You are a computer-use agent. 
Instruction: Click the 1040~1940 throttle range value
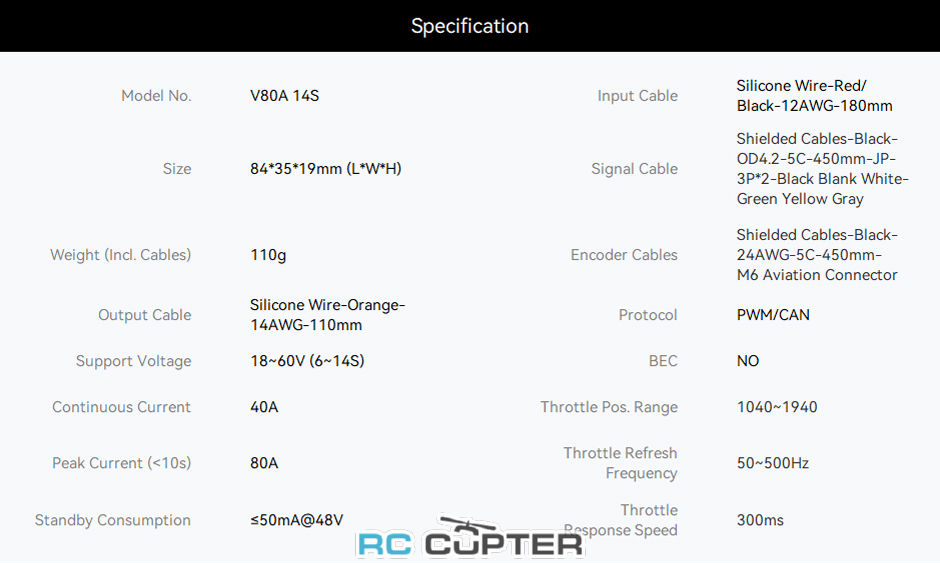click(x=777, y=407)
